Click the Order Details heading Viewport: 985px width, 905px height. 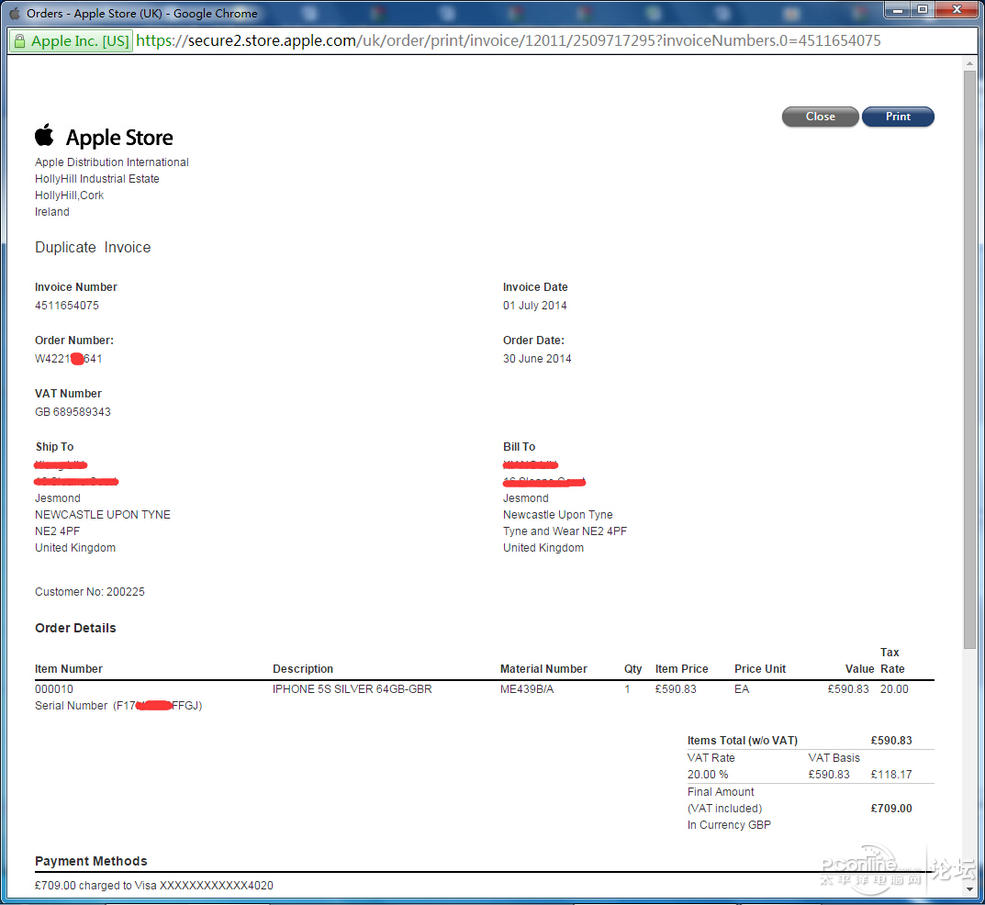[x=75, y=628]
